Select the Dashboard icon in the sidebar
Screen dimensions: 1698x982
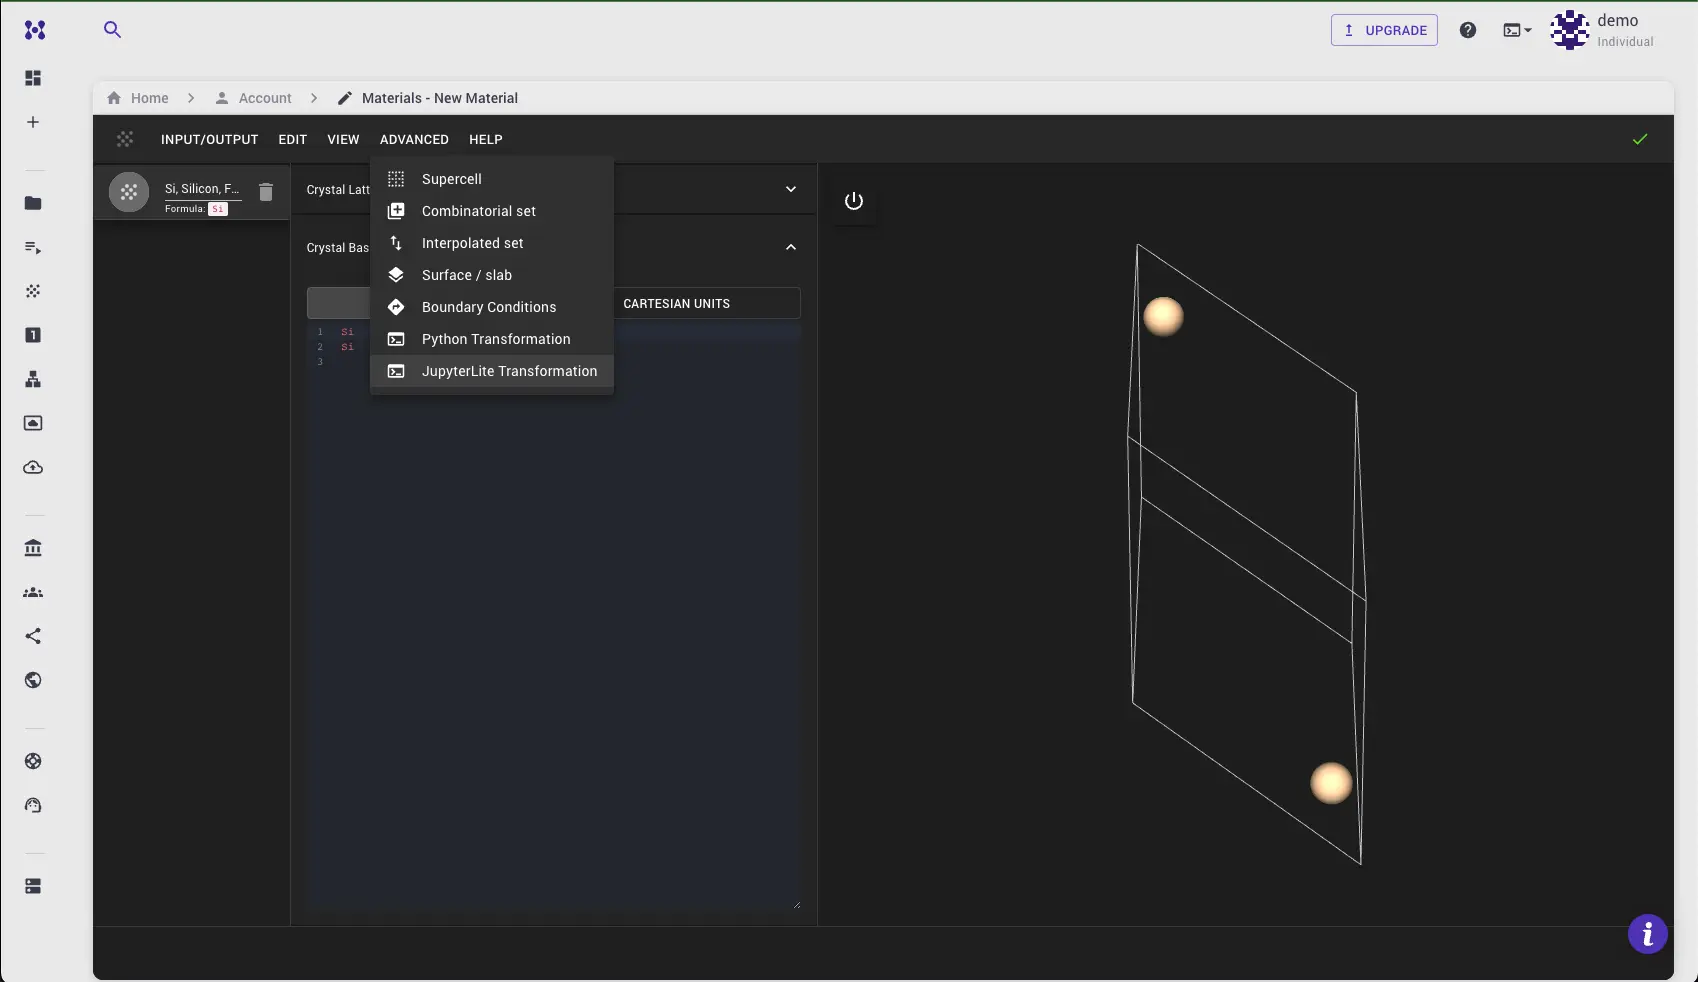(33, 78)
